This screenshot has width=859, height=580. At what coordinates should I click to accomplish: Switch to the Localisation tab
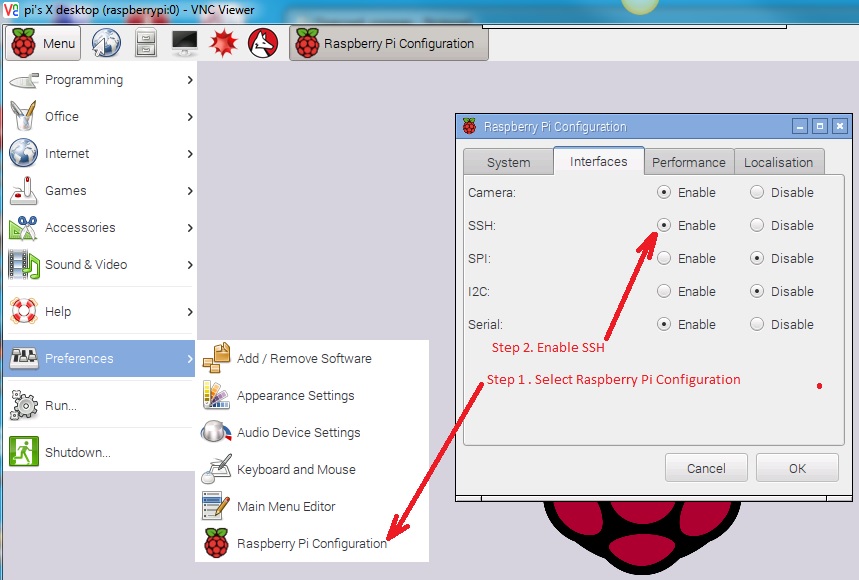tap(778, 162)
